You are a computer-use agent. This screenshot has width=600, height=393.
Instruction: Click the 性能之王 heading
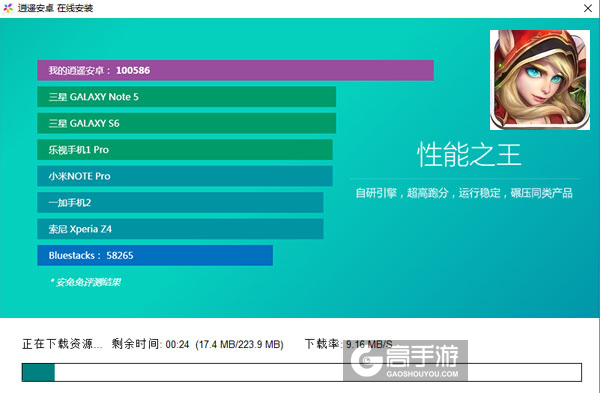point(469,155)
